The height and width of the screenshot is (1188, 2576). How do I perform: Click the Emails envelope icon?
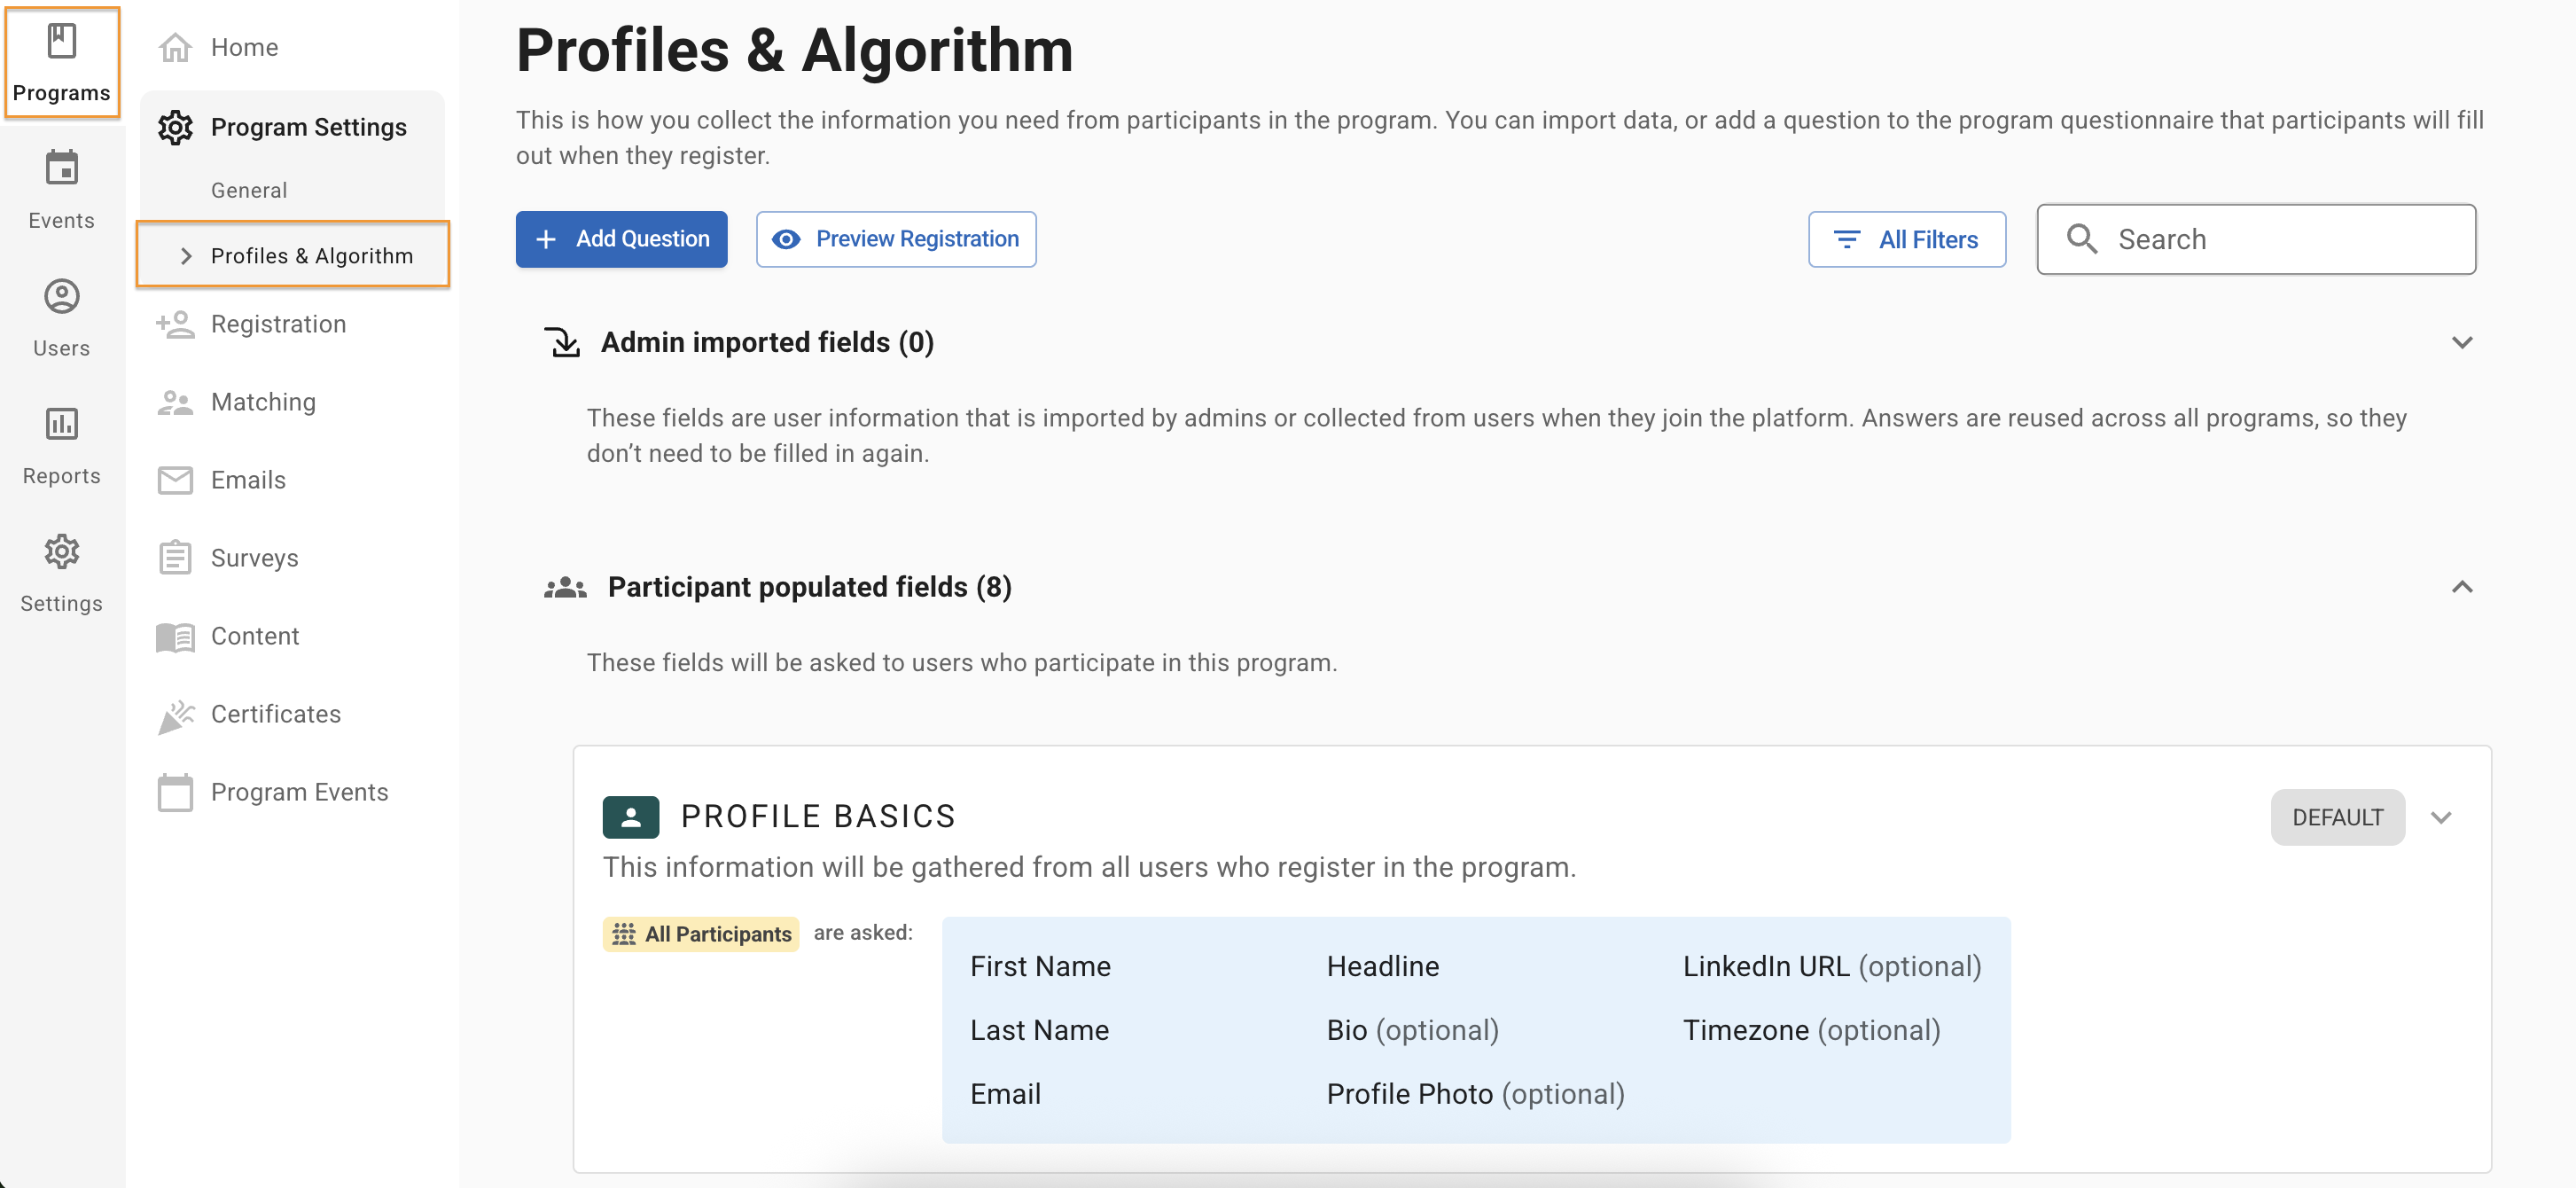[x=175, y=480]
